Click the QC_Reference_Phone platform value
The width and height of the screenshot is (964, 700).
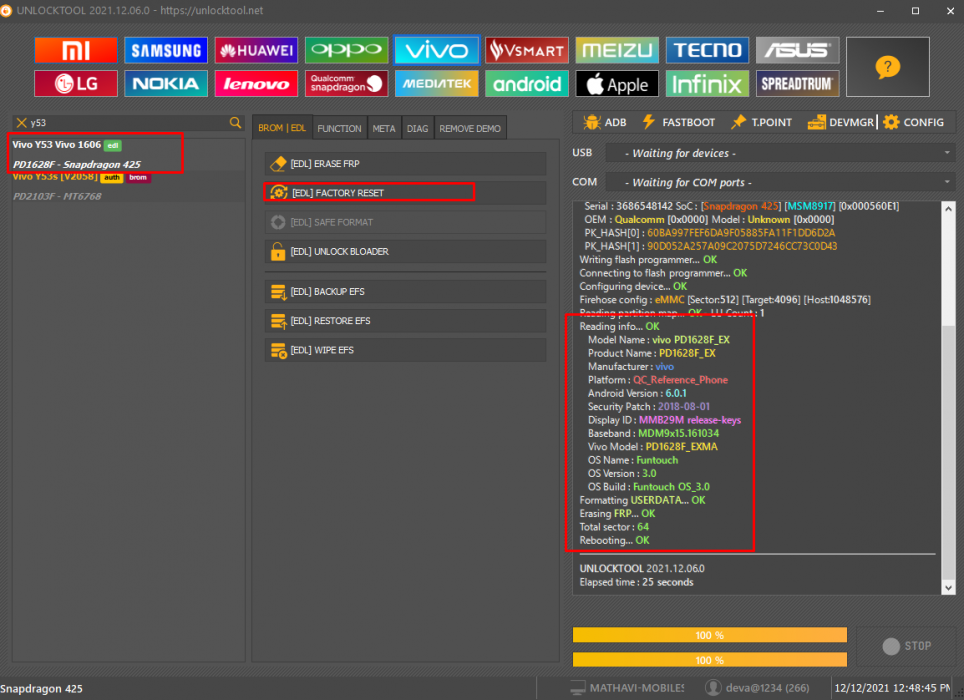click(681, 380)
